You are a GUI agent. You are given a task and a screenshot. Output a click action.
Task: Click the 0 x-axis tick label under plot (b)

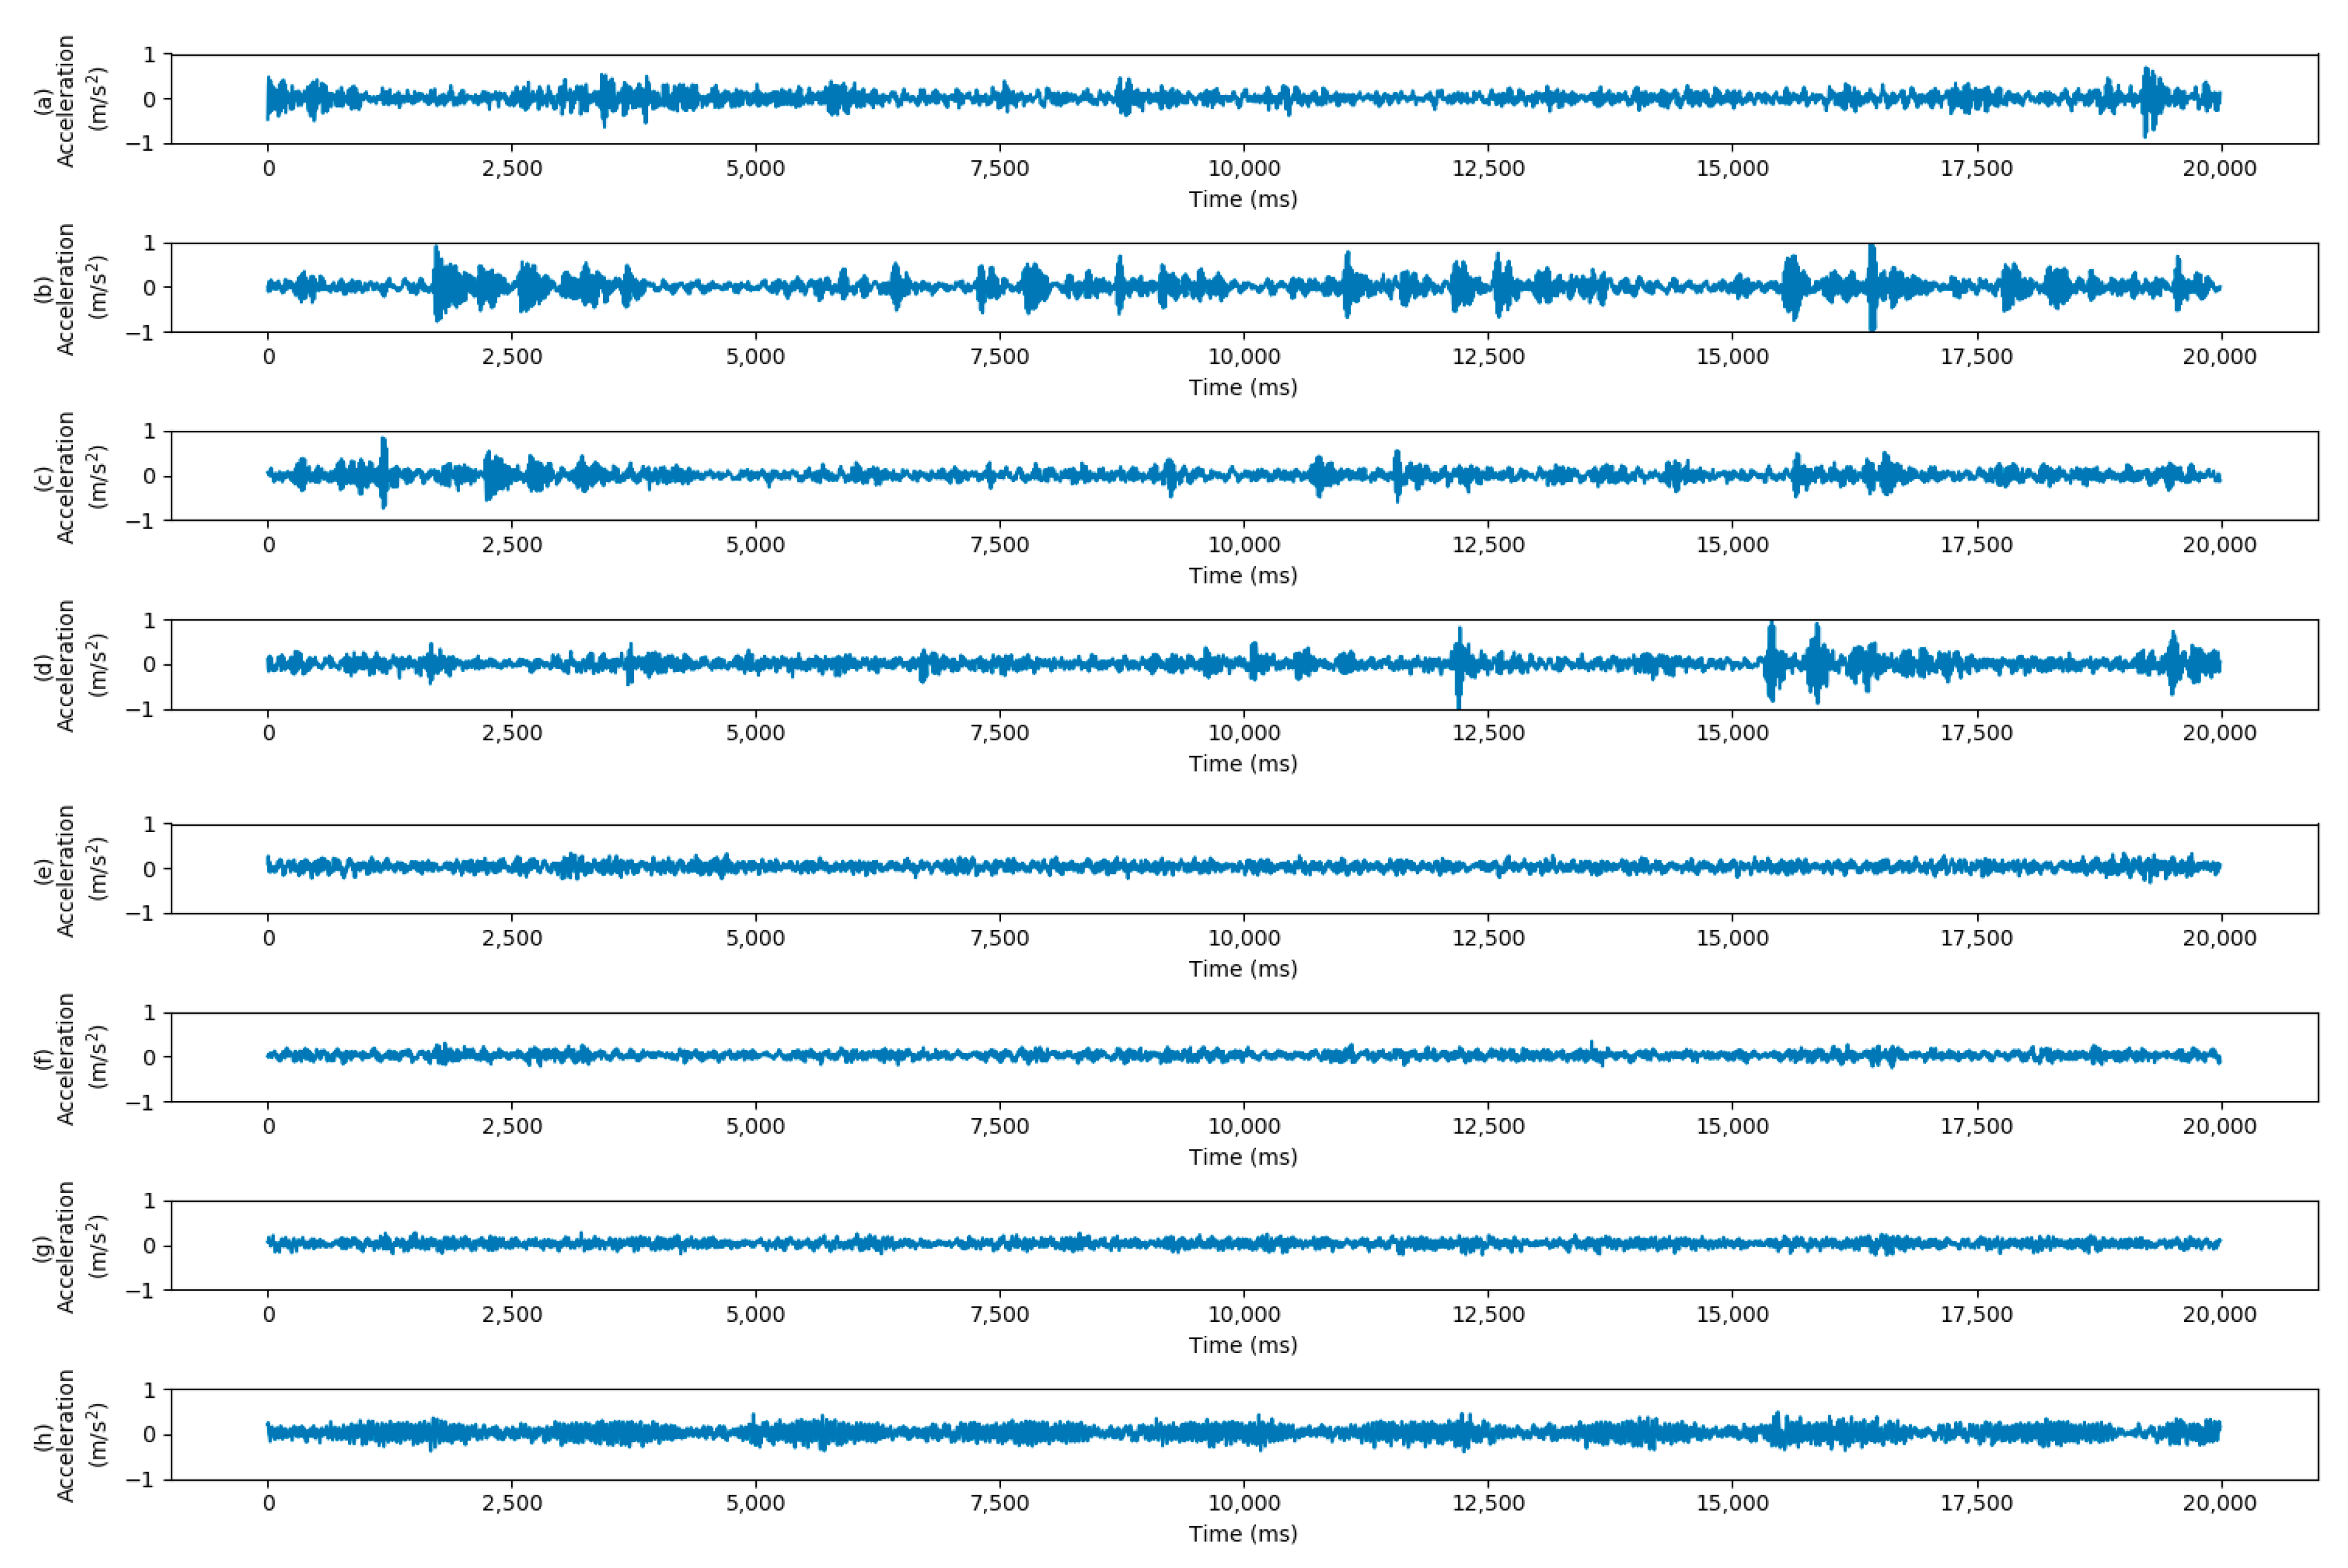click(268, 357)
